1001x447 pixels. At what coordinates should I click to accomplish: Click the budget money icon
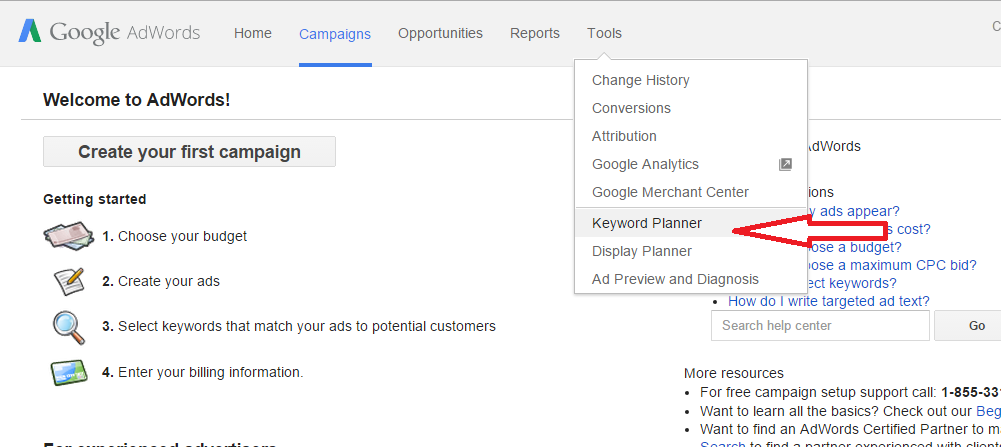(x=69, y=236)
